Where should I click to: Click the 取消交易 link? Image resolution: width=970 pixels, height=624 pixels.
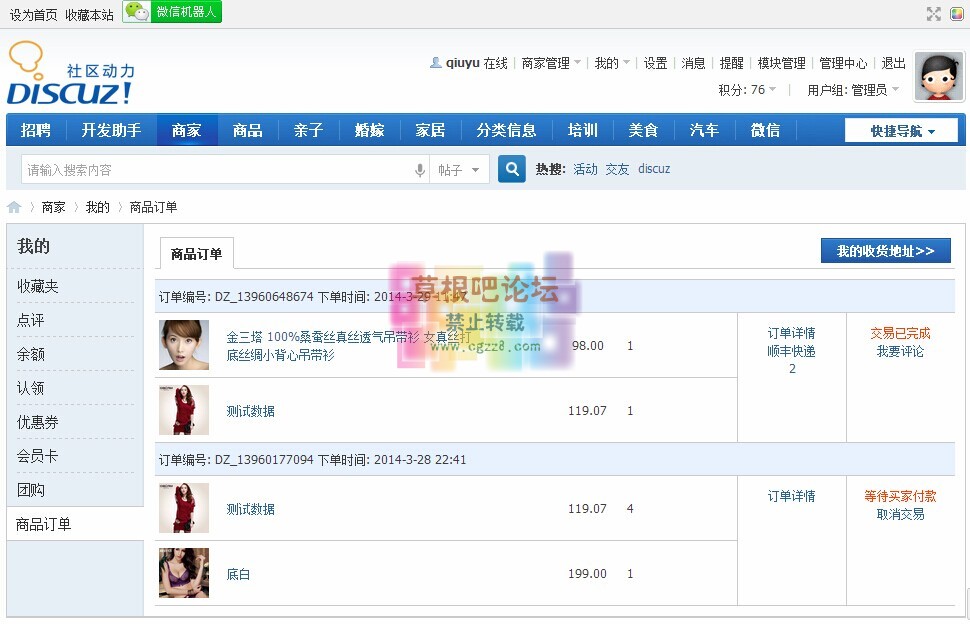(900, 514)
